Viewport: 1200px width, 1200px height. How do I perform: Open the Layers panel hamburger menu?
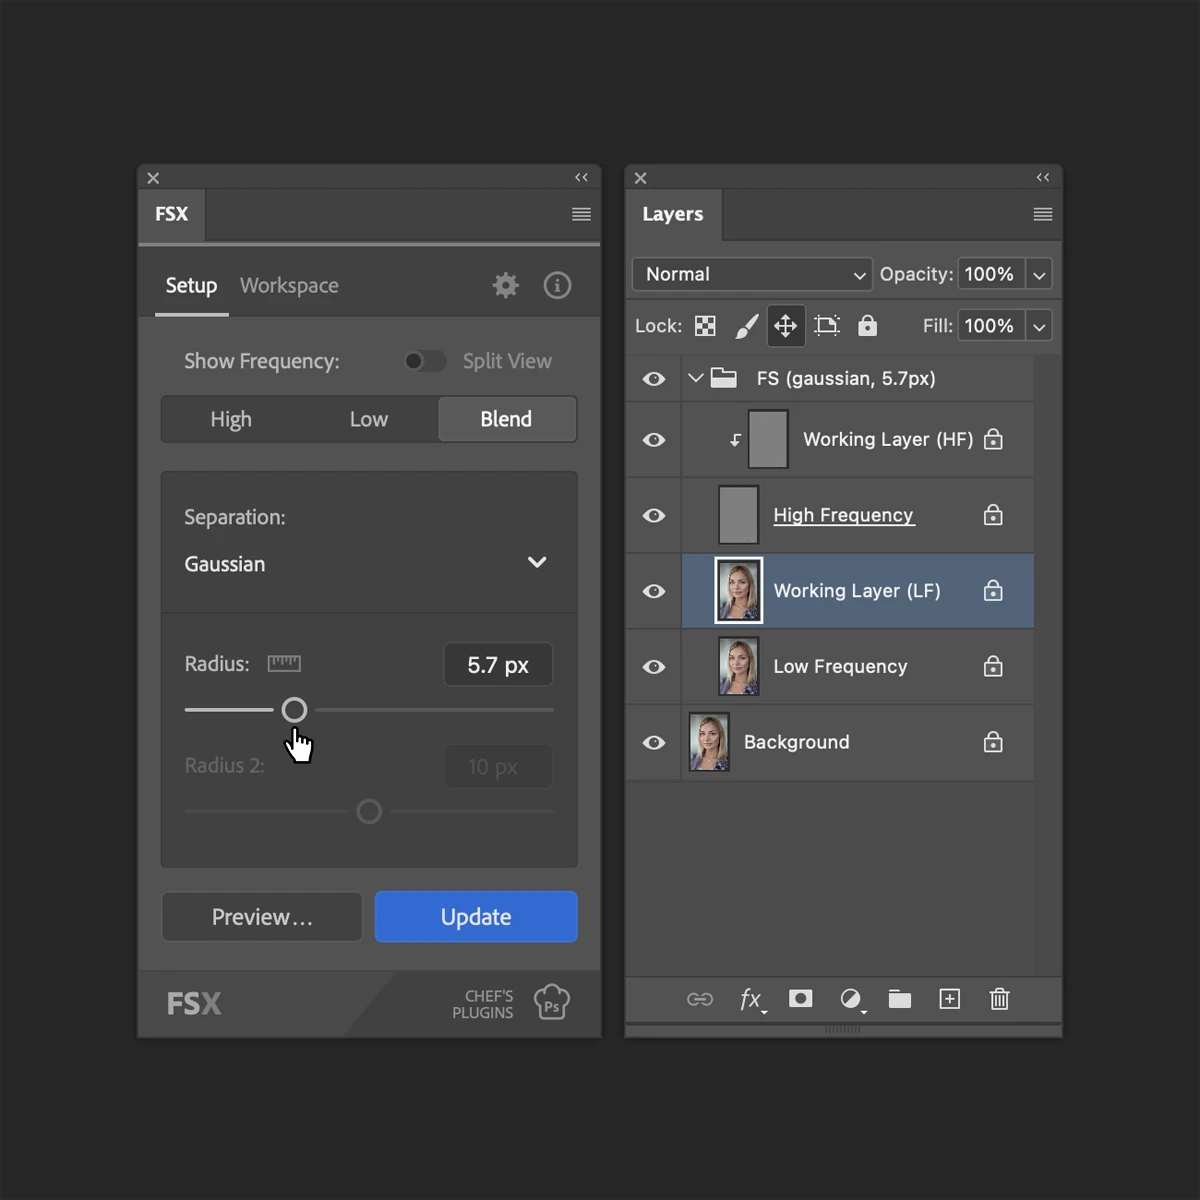point(1043,214)
